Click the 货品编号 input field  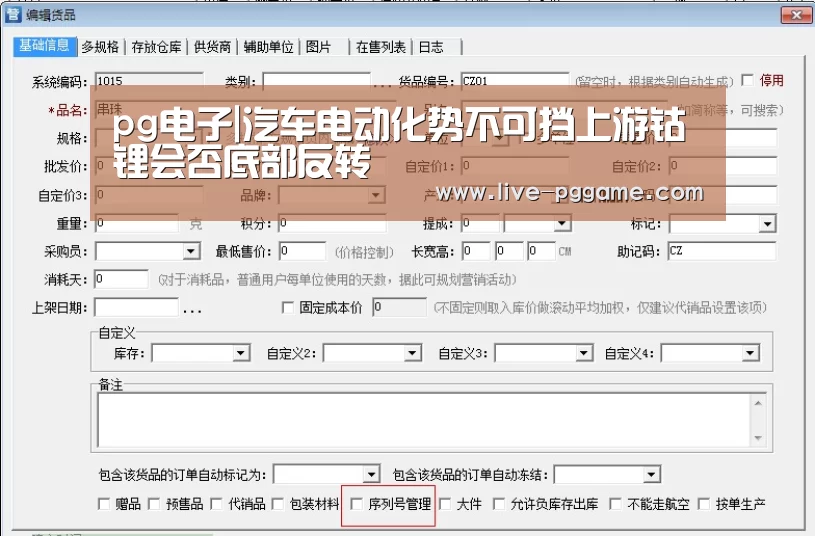pyautogui.click(x=515, y=81)
